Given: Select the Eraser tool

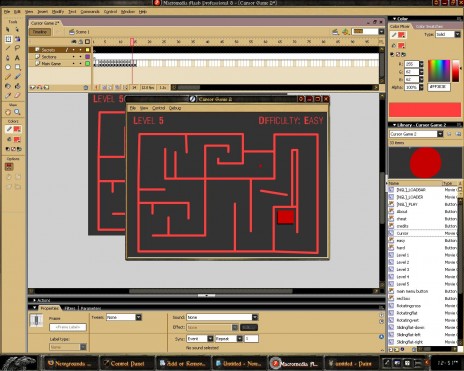Looking at the screenshot, I should tap(17, 95).
